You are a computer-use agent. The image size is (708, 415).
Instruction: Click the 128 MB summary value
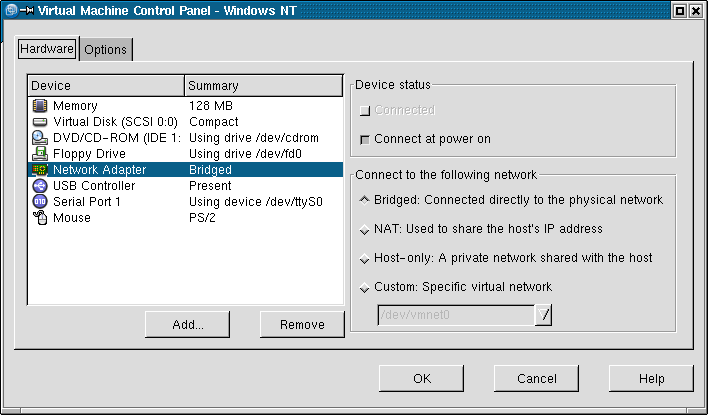(210, 106)
